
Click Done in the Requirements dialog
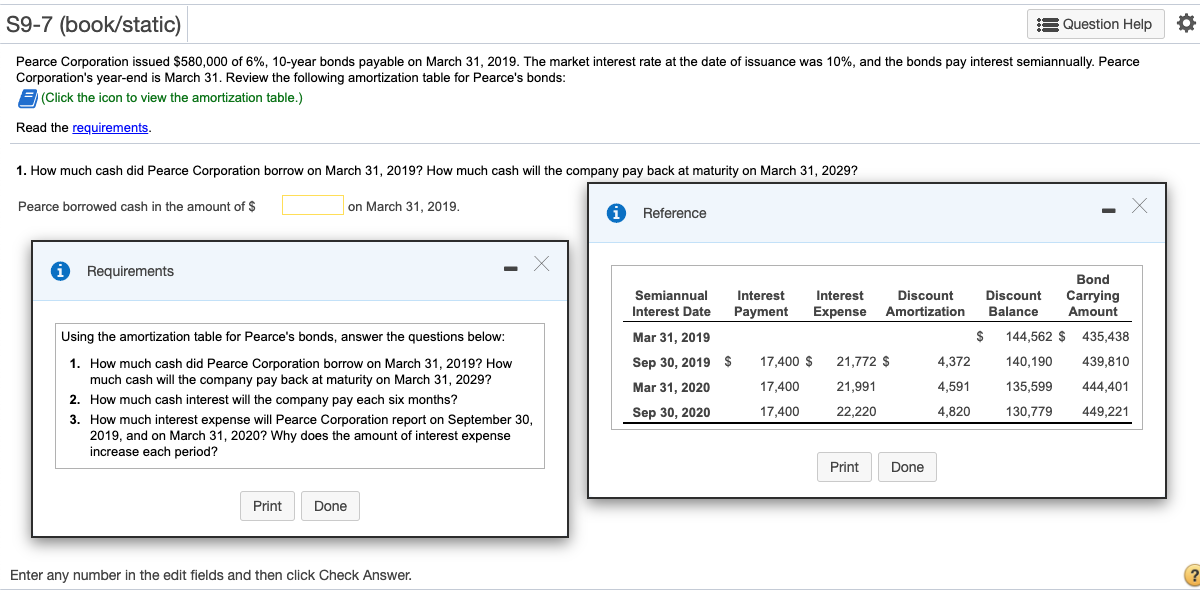click(x=330, y=506)
